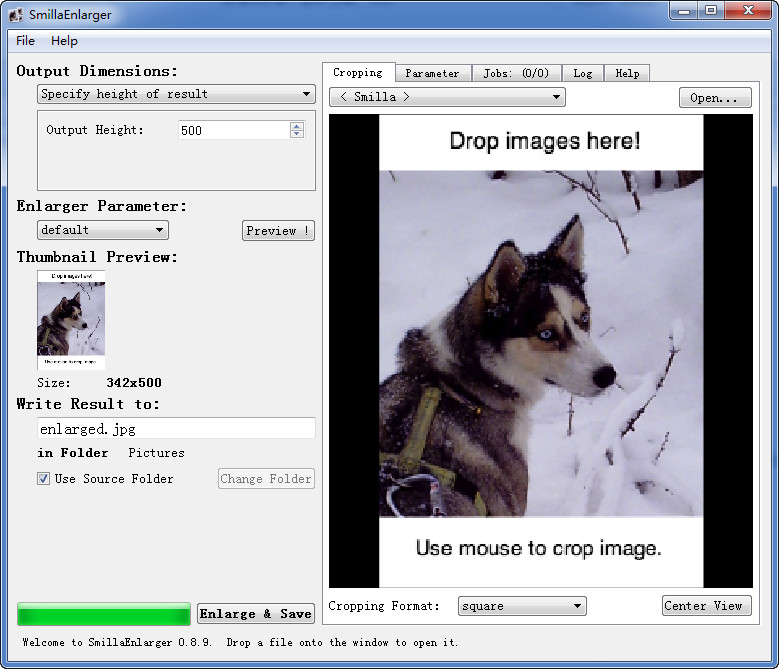Click the Open... button
Viewport: 779px width, 669px height.
coord(714,98)
